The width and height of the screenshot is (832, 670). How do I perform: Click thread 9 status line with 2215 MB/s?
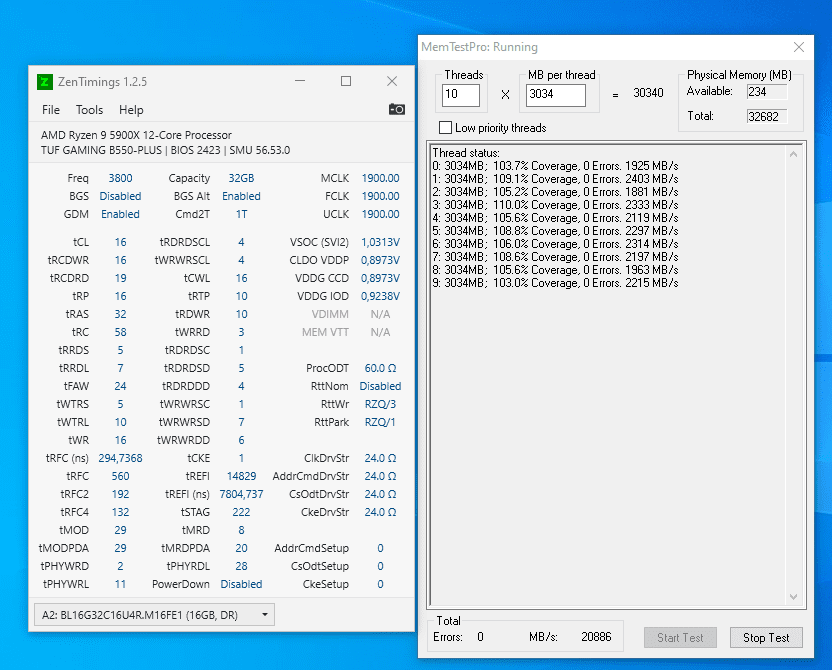[555, 283]
